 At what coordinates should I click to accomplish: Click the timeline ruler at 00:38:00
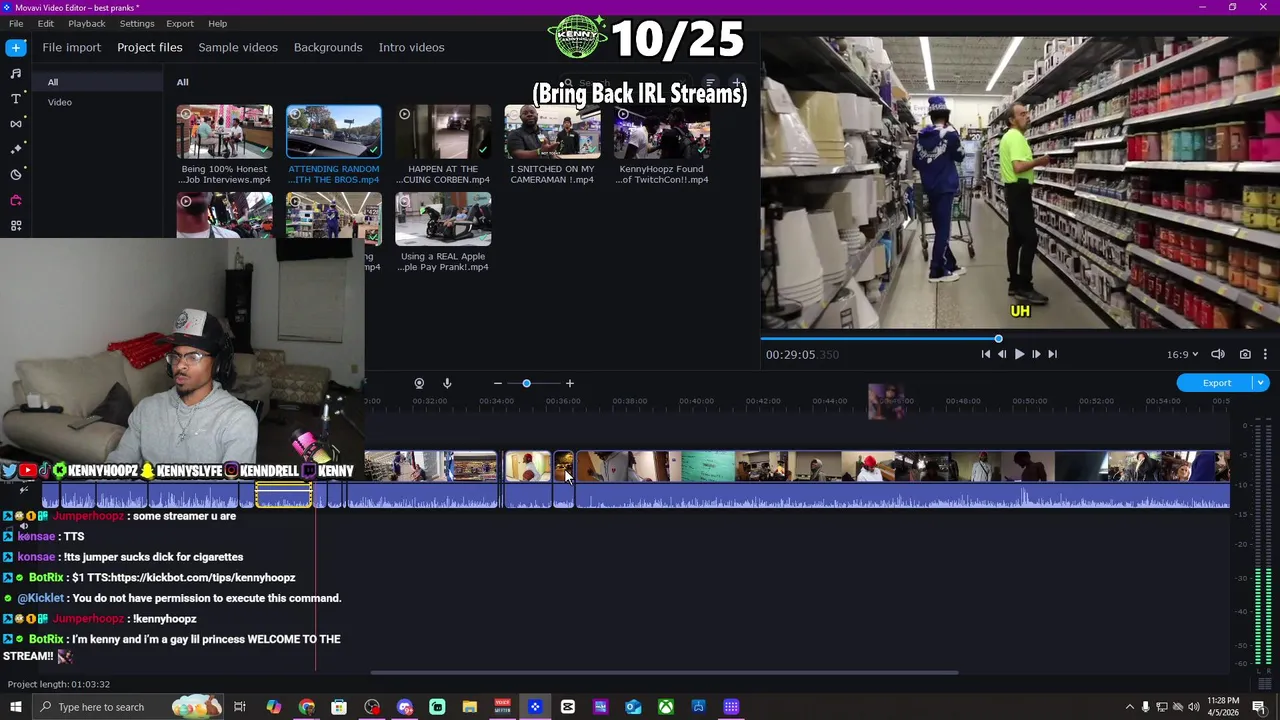coord(629,401)
